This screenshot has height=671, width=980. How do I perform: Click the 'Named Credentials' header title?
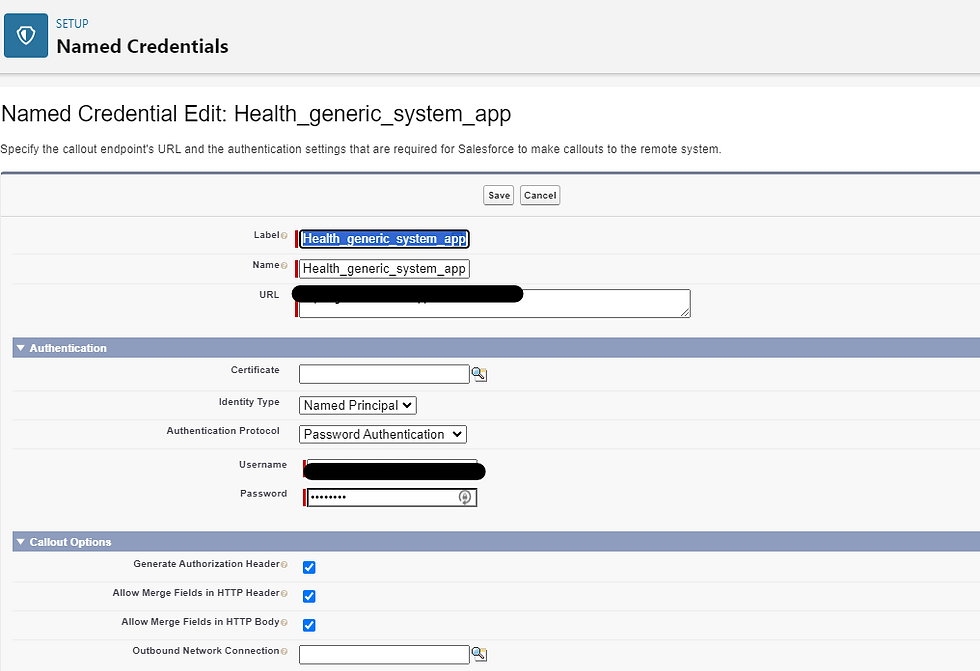pyautogui.click(x=142, y=46)
